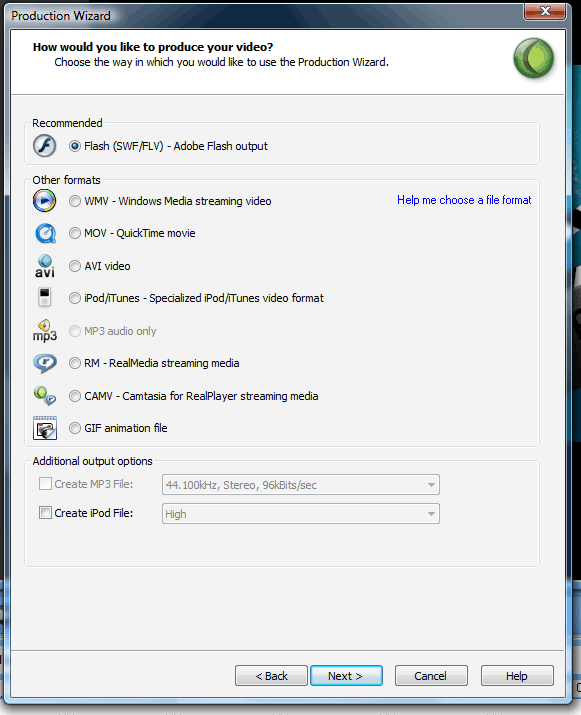Open the MP3 audio quality dropdown
581x715 pixels.
click(x=301, y=485)
